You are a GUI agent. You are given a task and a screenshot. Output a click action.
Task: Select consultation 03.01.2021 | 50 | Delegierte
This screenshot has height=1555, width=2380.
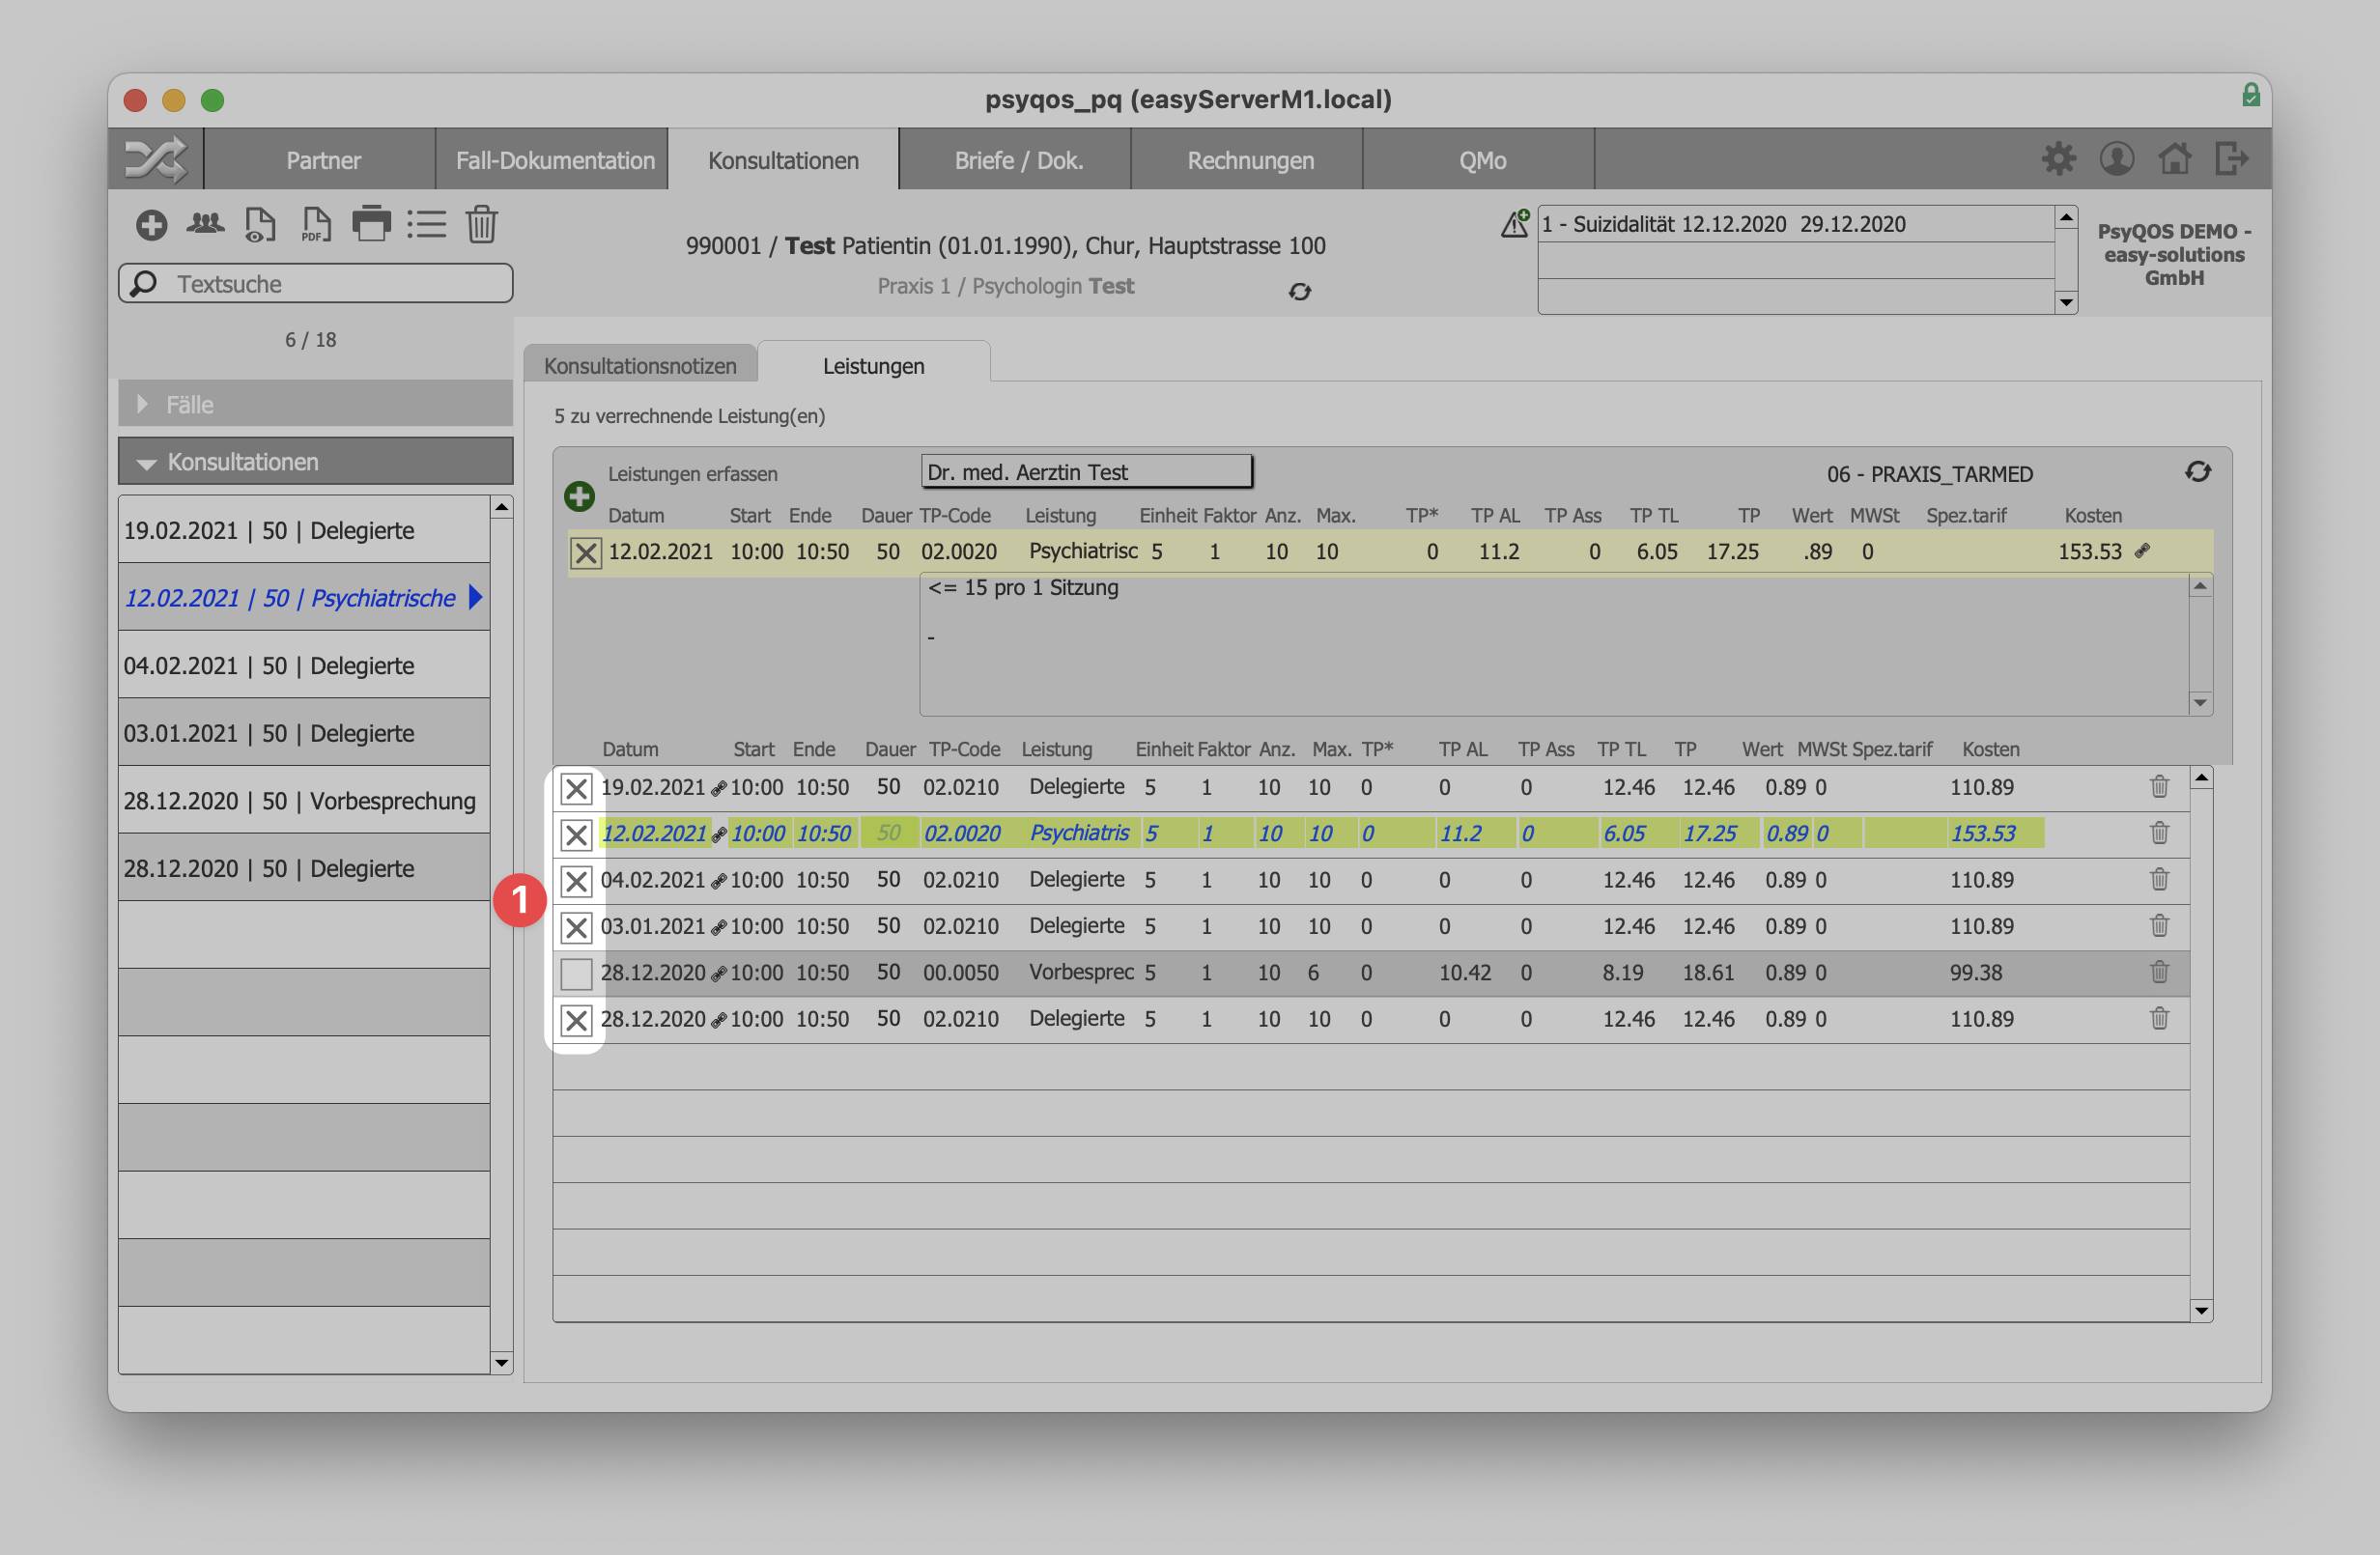point(304,733)
